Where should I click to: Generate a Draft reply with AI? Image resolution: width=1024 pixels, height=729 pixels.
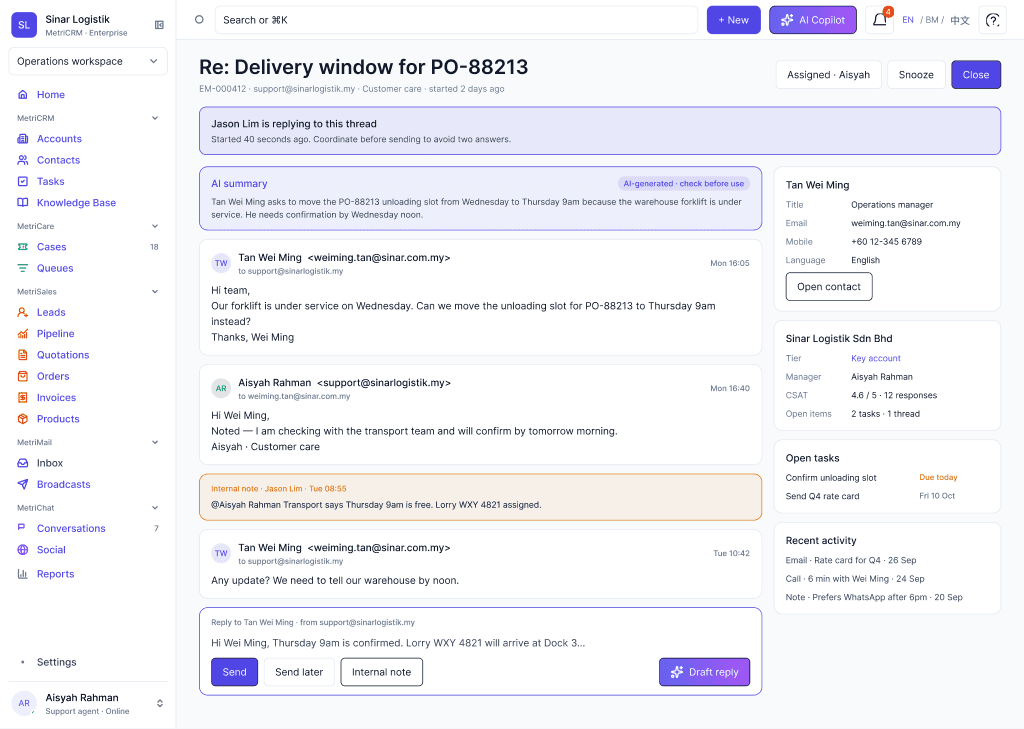[x=704, y=672]
